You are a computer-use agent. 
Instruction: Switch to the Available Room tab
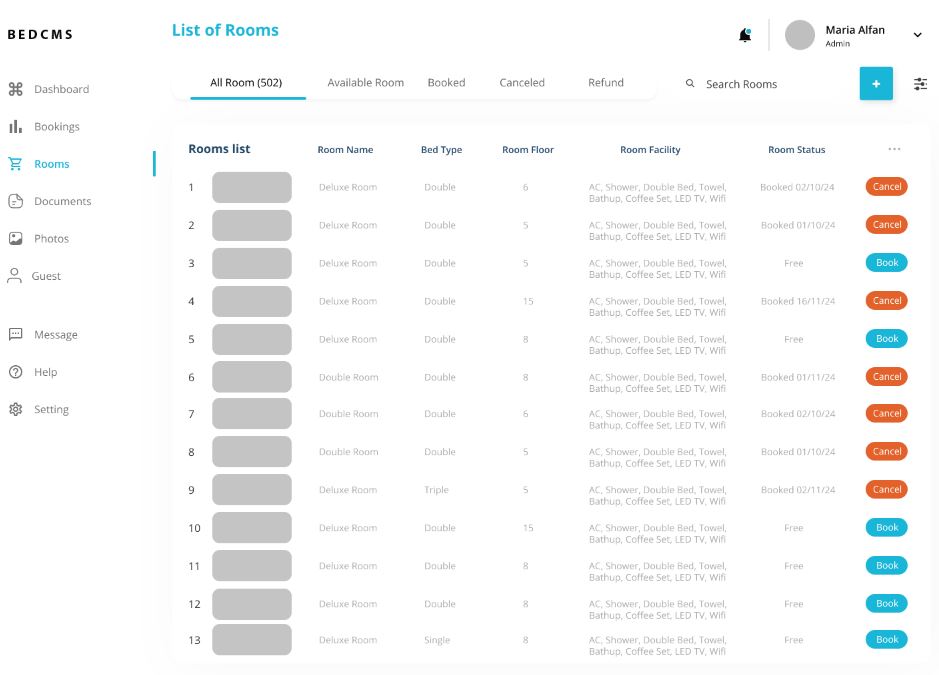[365, 83]
